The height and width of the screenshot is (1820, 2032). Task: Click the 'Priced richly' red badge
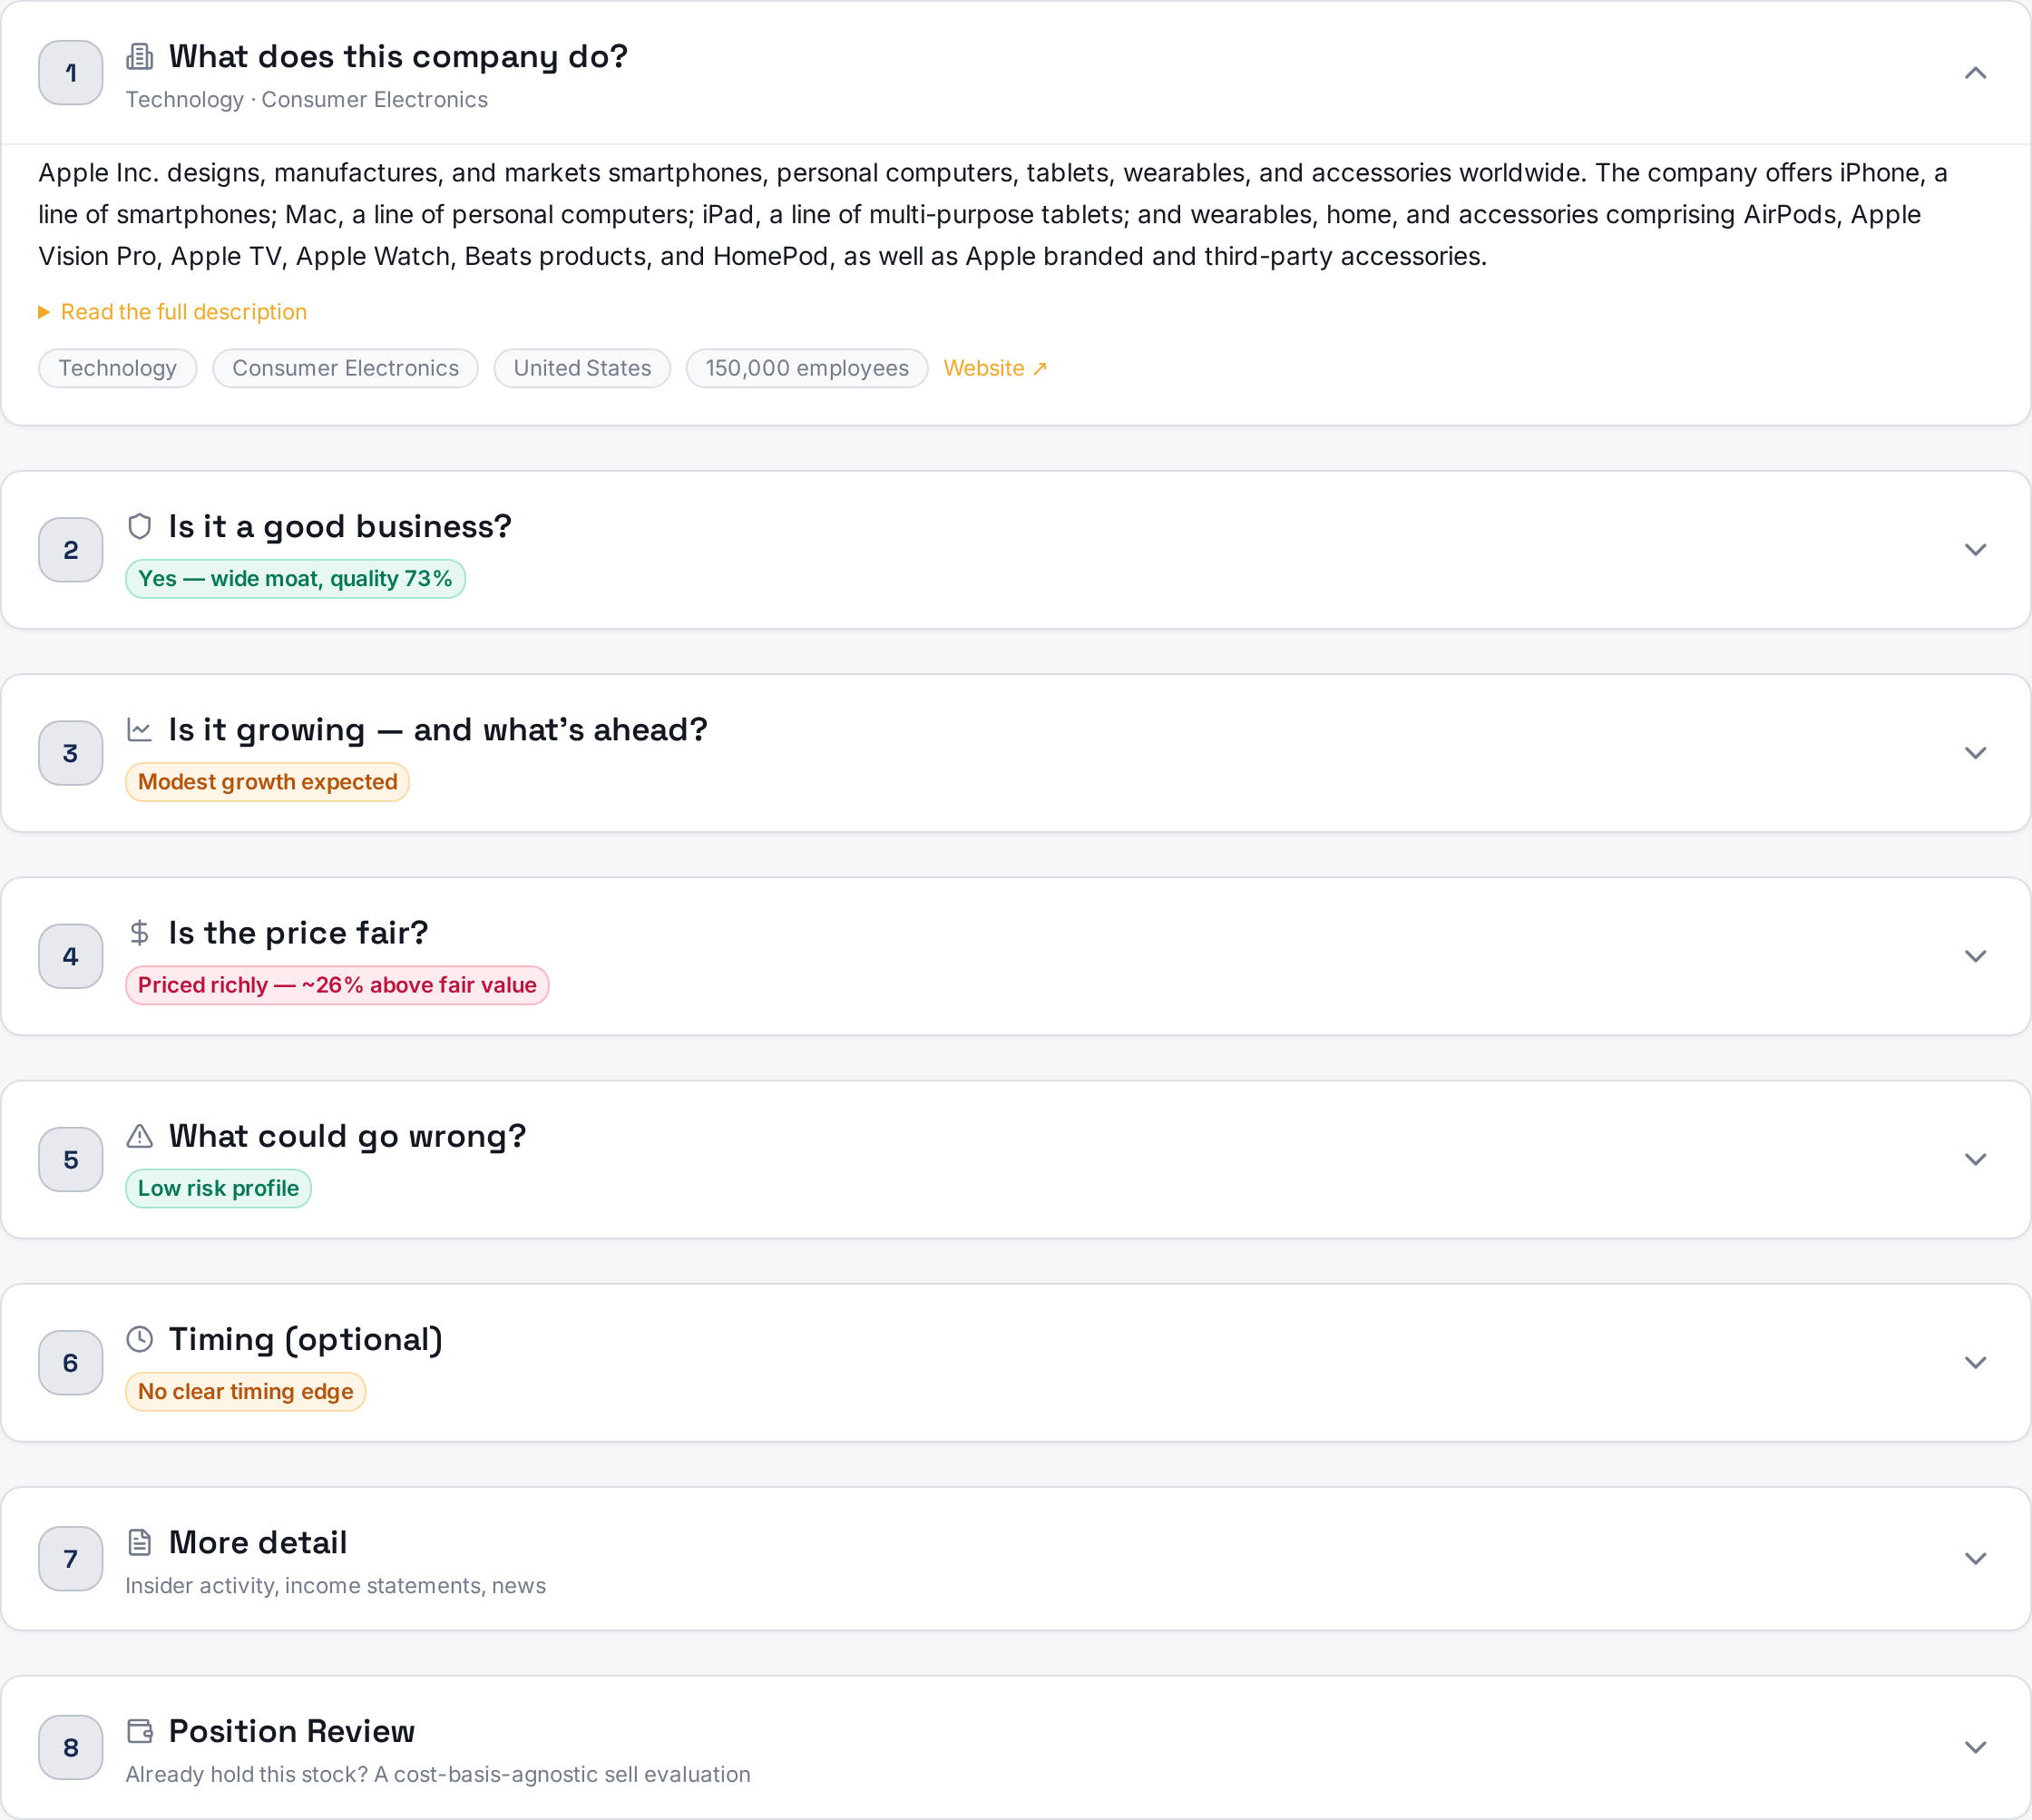[337, 985]
